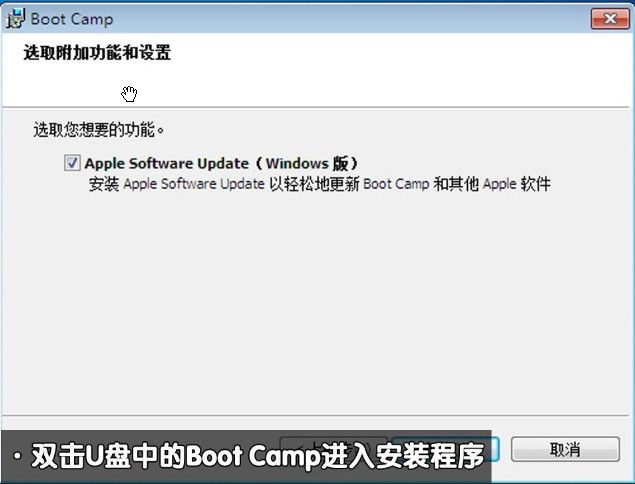
Task: Click the word Windows in the checkbox label
Action: pos(296,163)
